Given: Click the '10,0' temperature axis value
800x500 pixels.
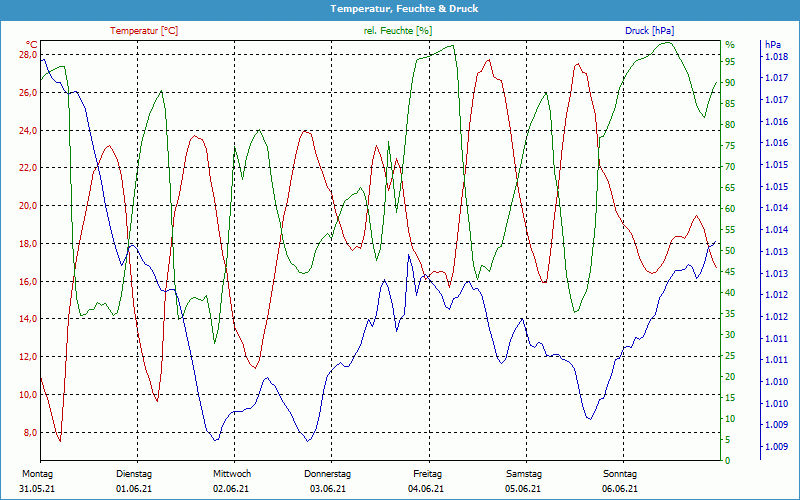Looking at the screenshot, I should 28,394.
